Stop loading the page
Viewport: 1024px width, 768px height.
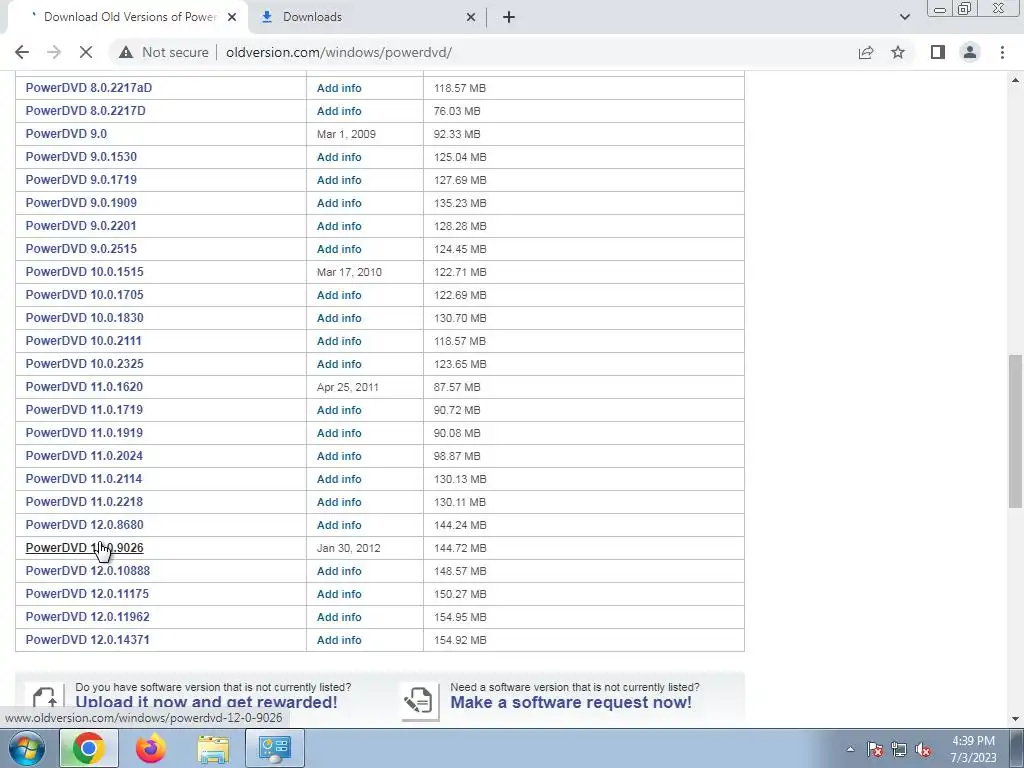click(86, 52)
